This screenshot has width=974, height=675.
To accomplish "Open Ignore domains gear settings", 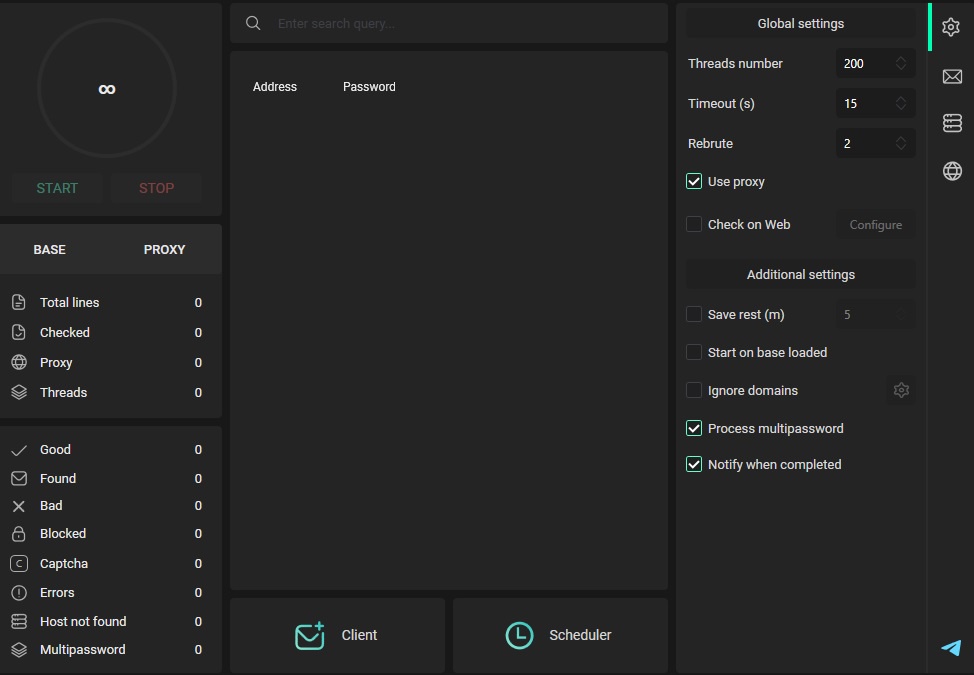I will (901, 390).
